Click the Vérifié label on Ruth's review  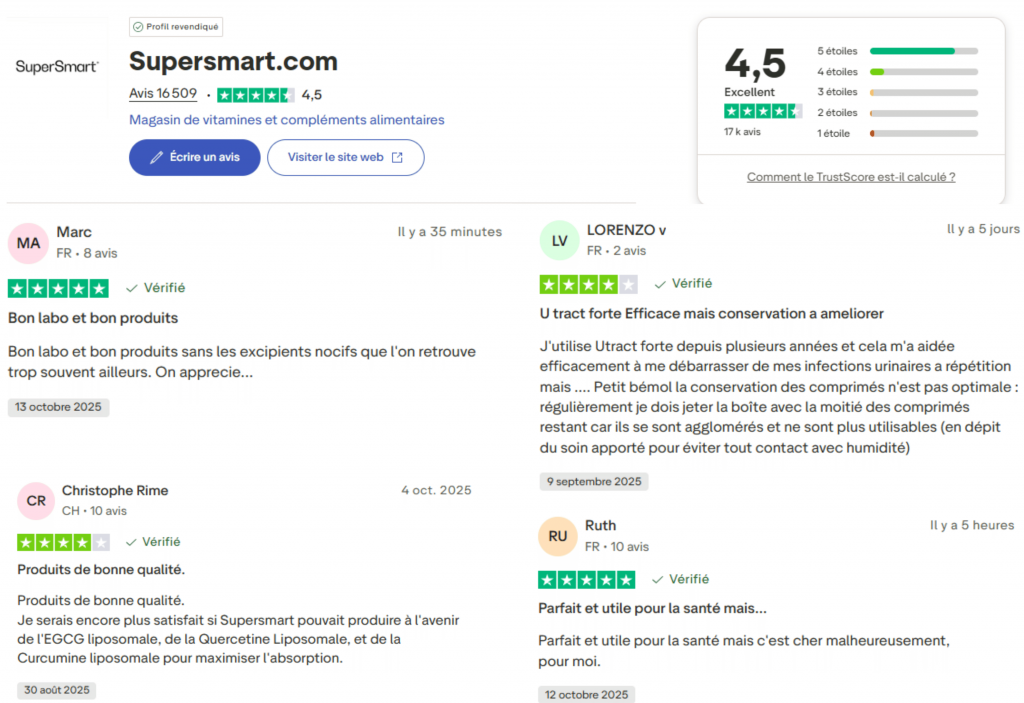click(691, 579)
